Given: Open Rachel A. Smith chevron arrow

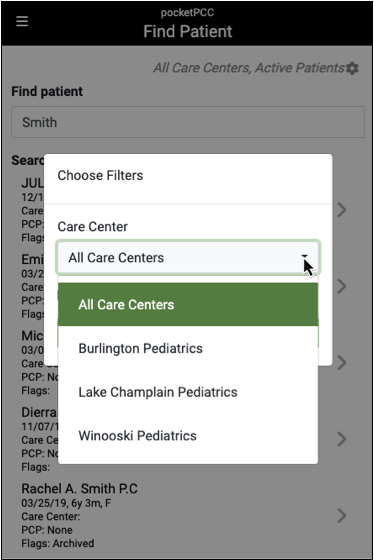Looking at the screenshot, I should click(342, 515).
